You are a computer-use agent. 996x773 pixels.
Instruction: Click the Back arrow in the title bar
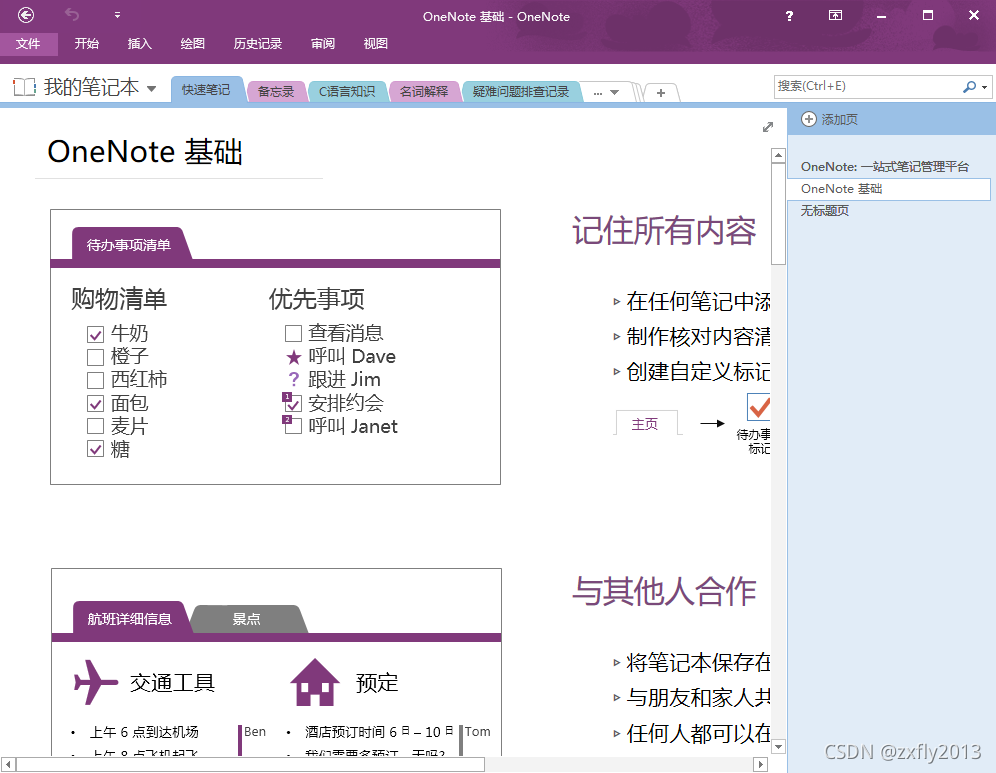click(x=26, y=15)
